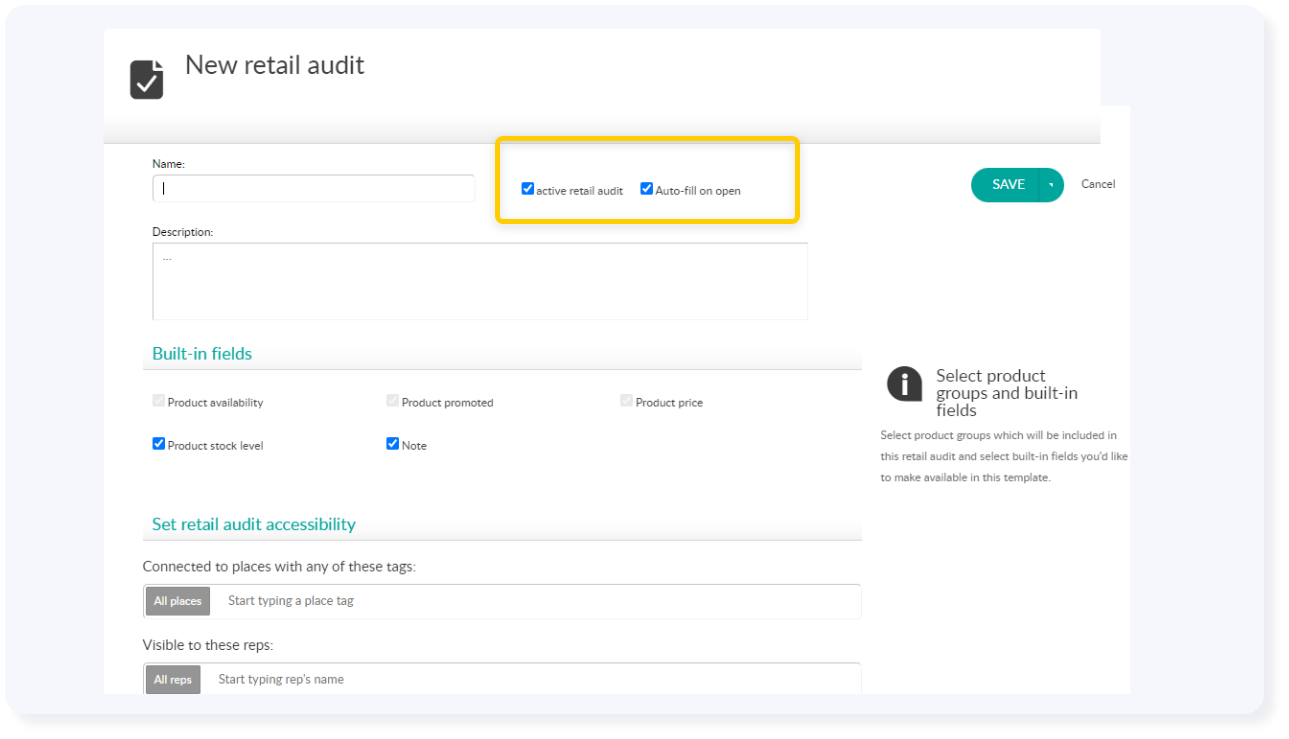Click the retail audit checkmark document icon
1289x739 pixels.
tap(147, 79)
